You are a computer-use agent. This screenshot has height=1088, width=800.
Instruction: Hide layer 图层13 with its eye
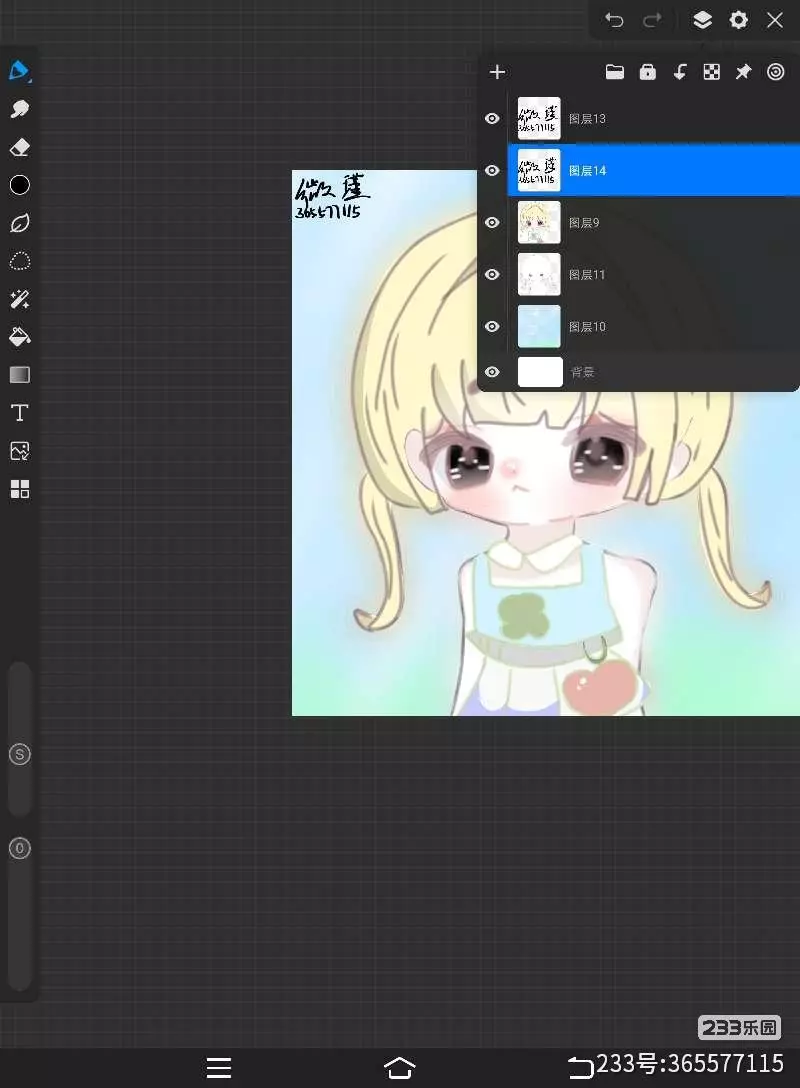pos(492,119)
